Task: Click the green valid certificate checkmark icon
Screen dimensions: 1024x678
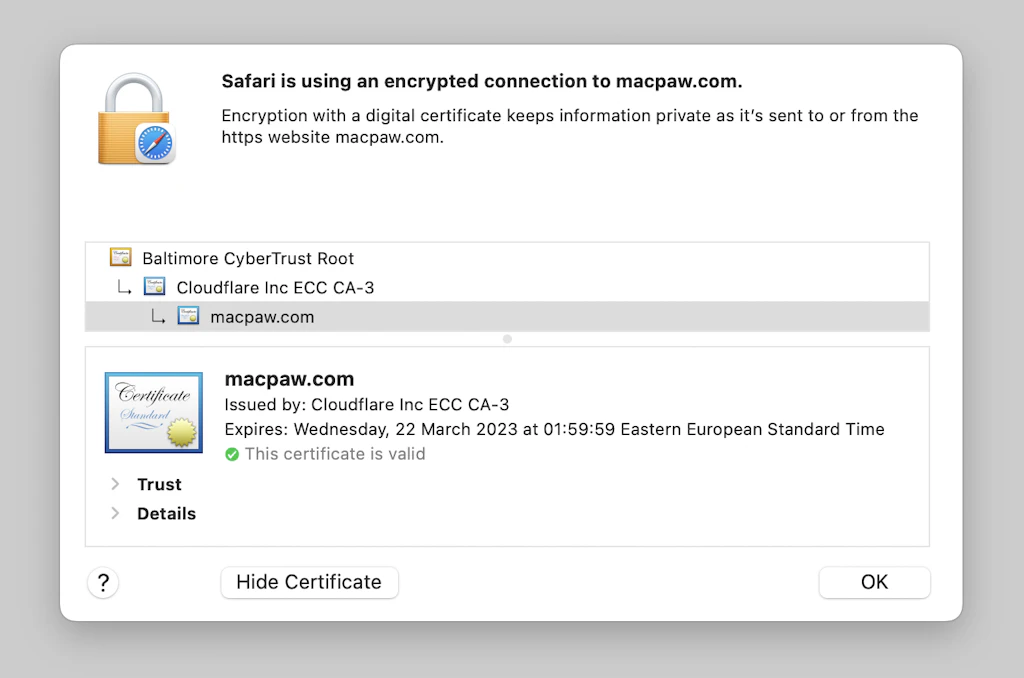Action: [231, 454]
